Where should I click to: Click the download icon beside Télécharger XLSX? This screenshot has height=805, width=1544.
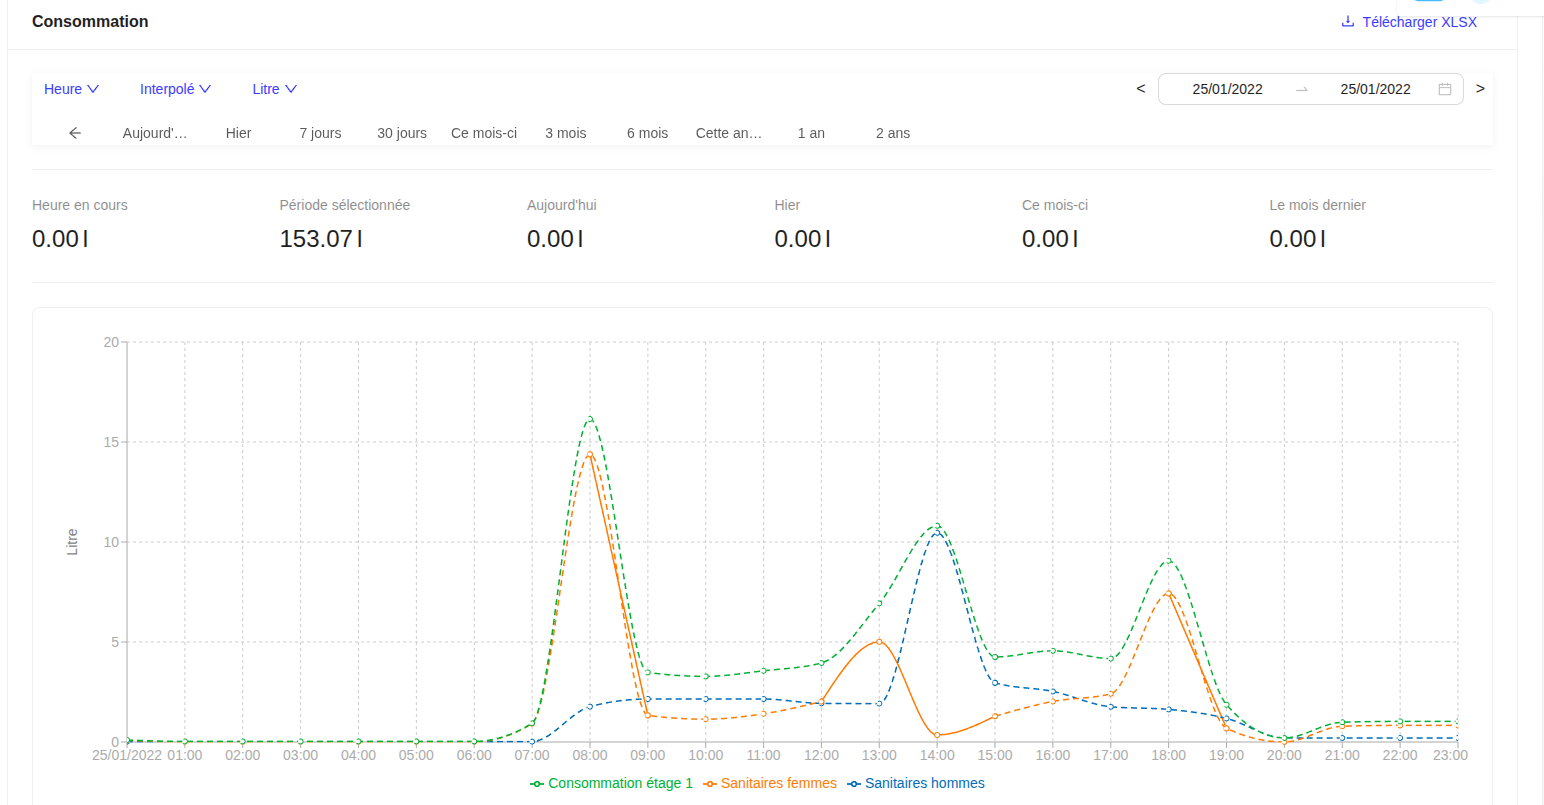[1348, 21]
